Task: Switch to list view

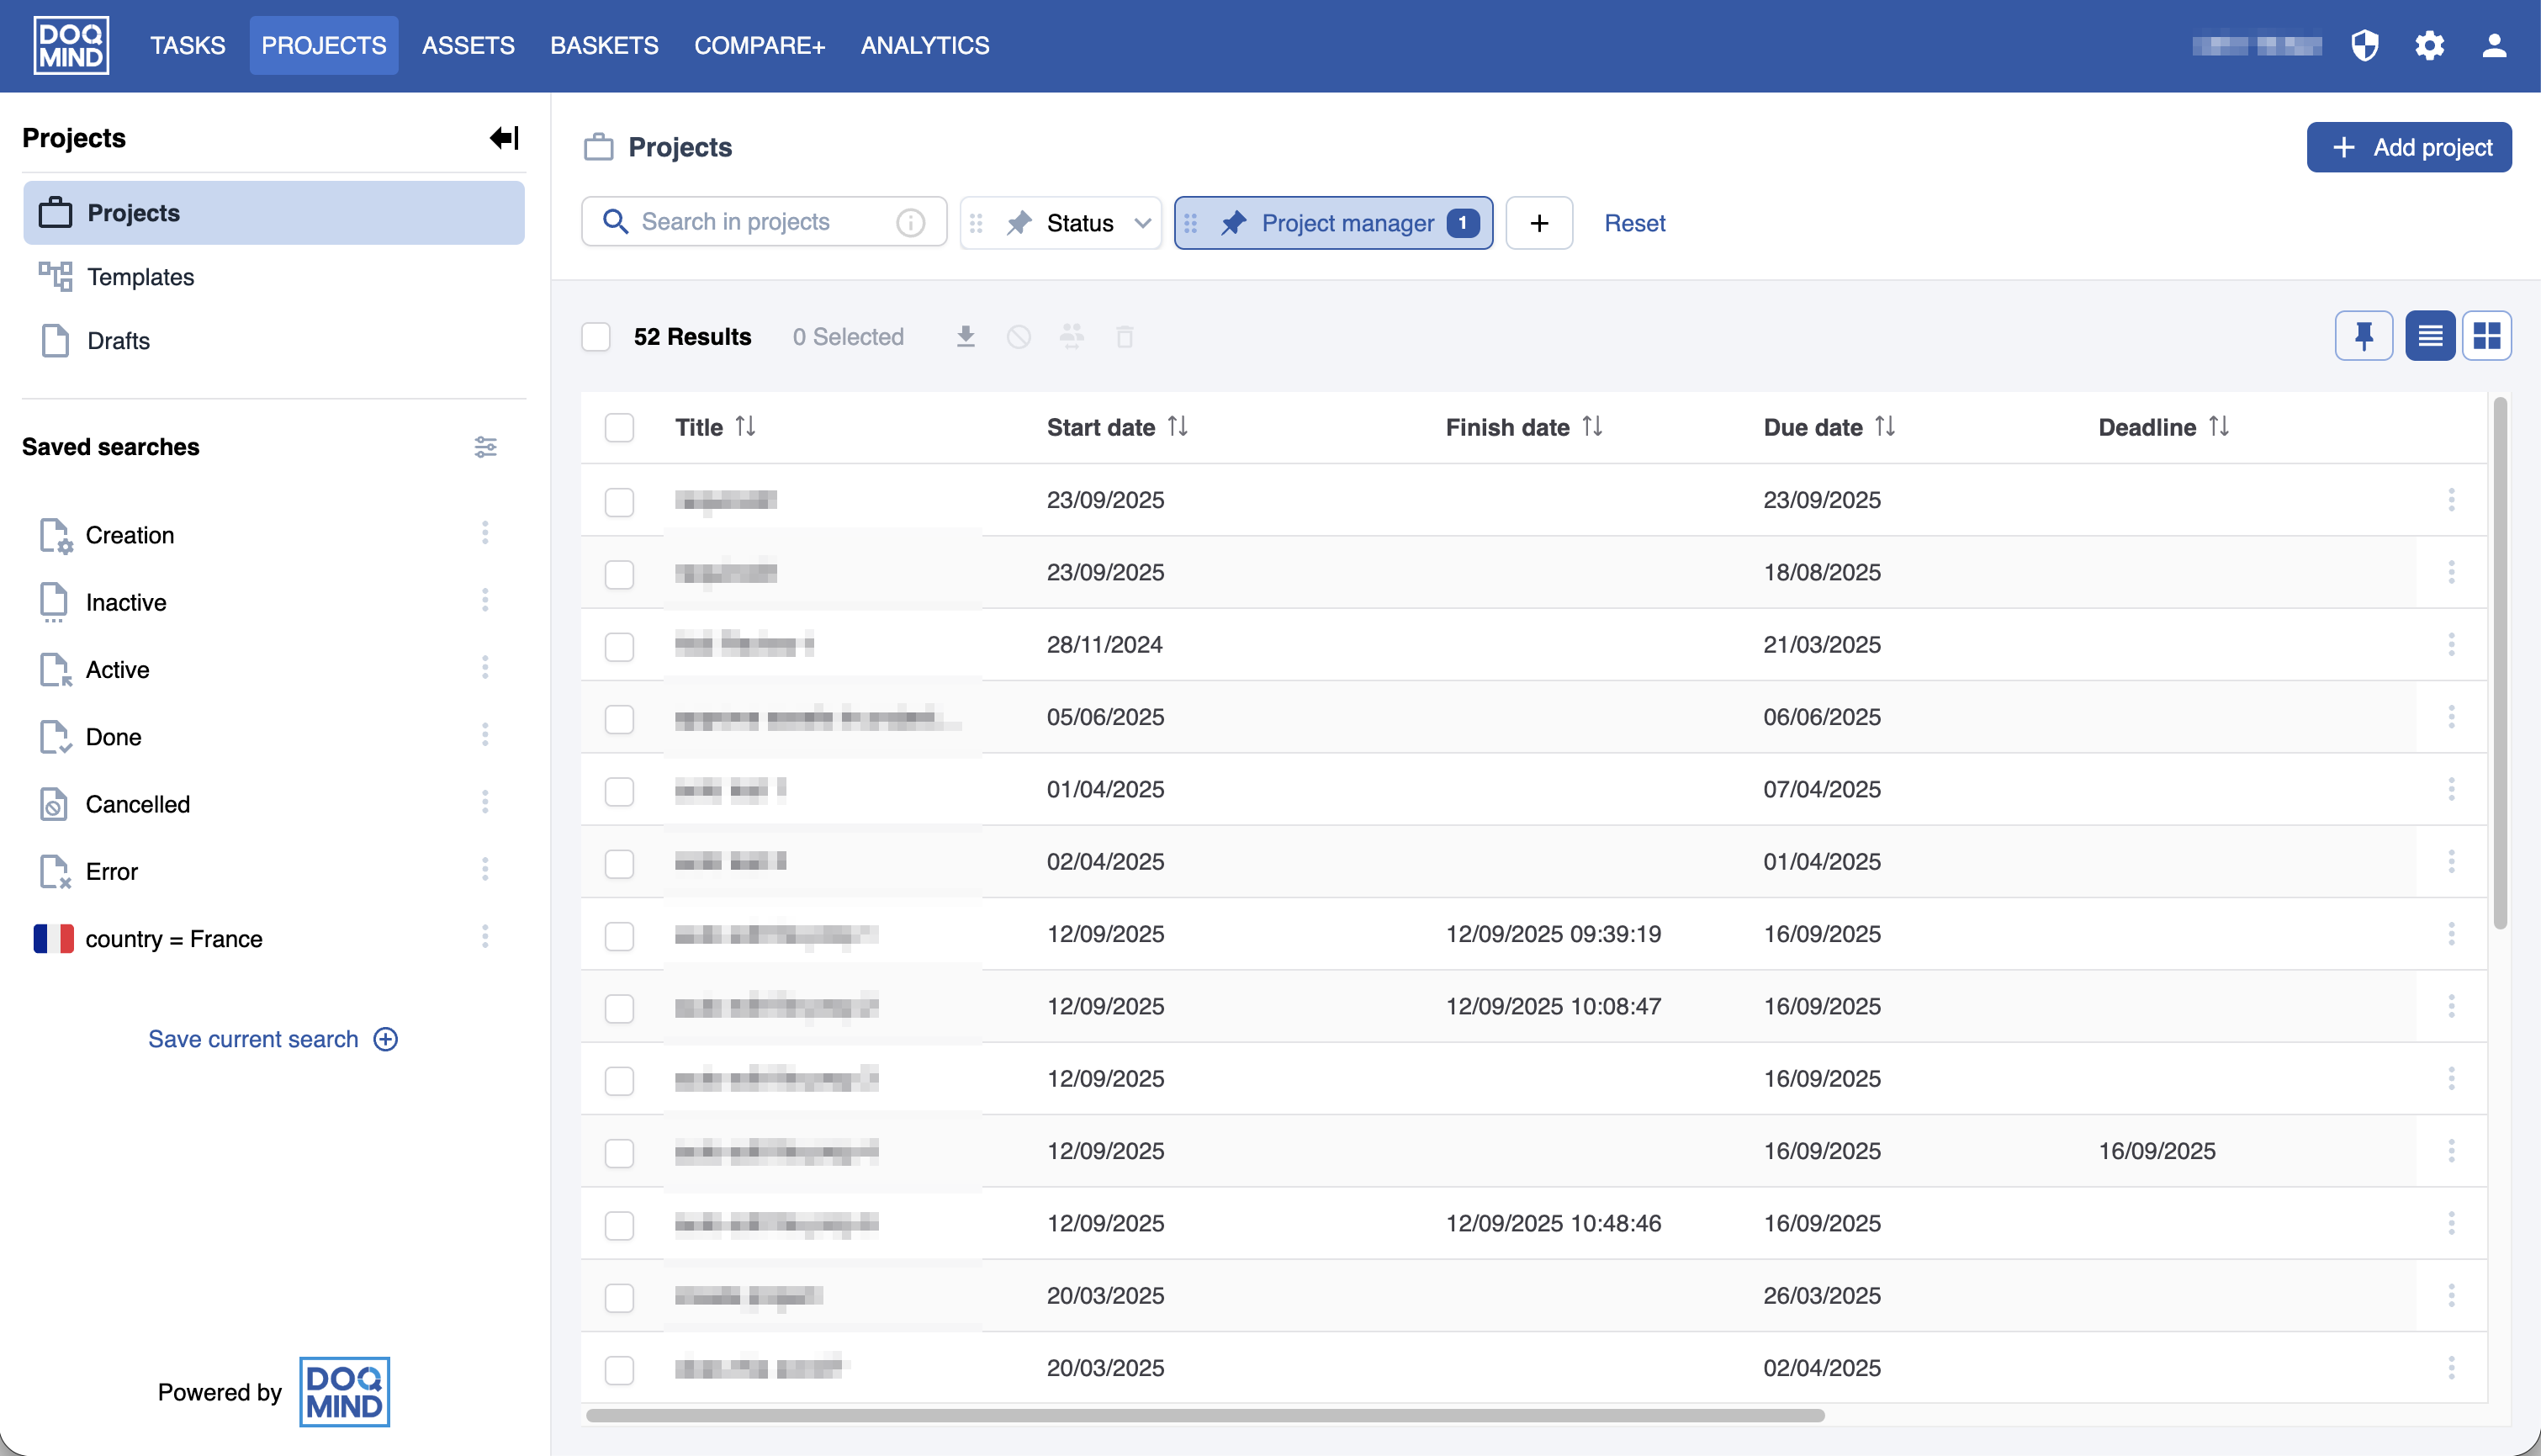Action: [2430, 335]
